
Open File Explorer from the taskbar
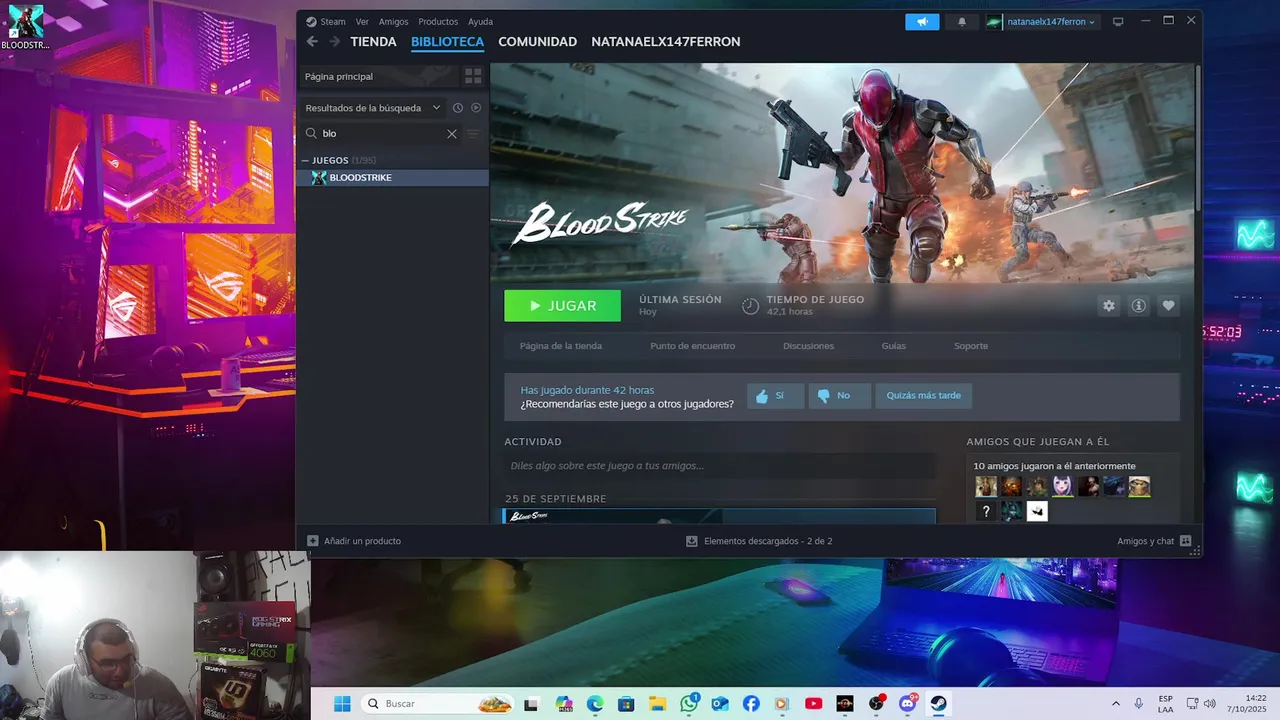click(657, 704)
